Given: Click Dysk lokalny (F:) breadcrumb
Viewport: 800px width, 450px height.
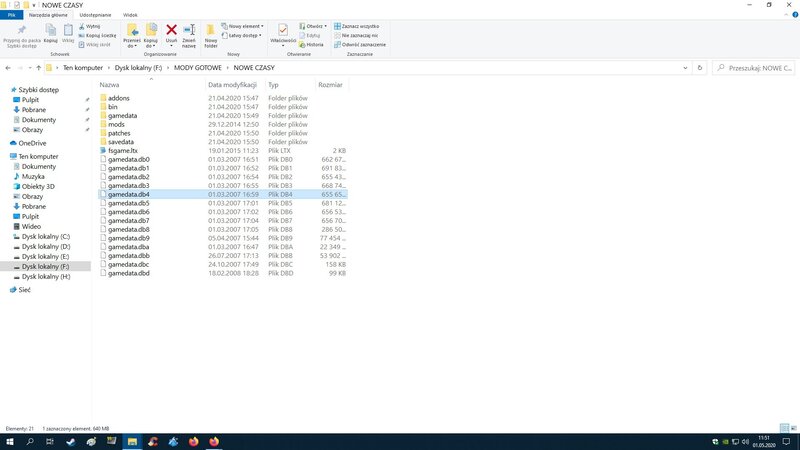Looking at the screenshot, I should coord(138,68).
